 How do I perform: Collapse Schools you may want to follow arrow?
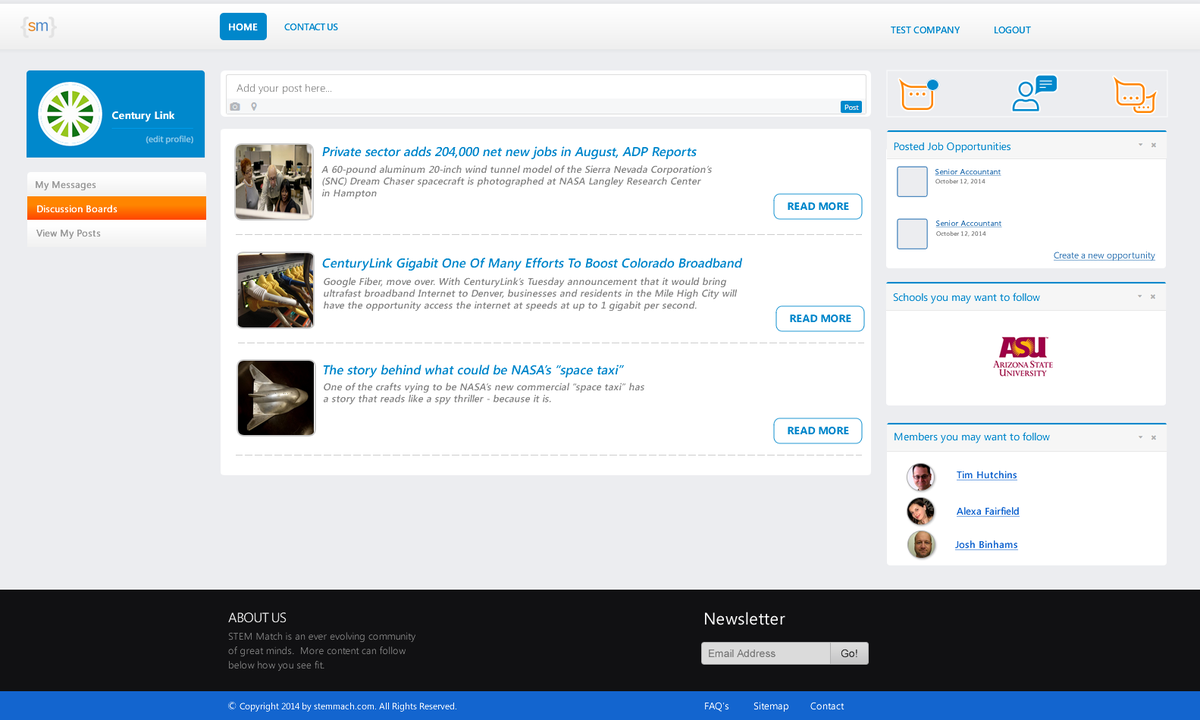[1140, 296]
